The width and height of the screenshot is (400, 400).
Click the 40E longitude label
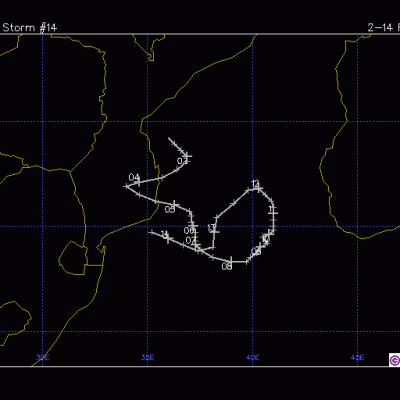coord(253,358)
